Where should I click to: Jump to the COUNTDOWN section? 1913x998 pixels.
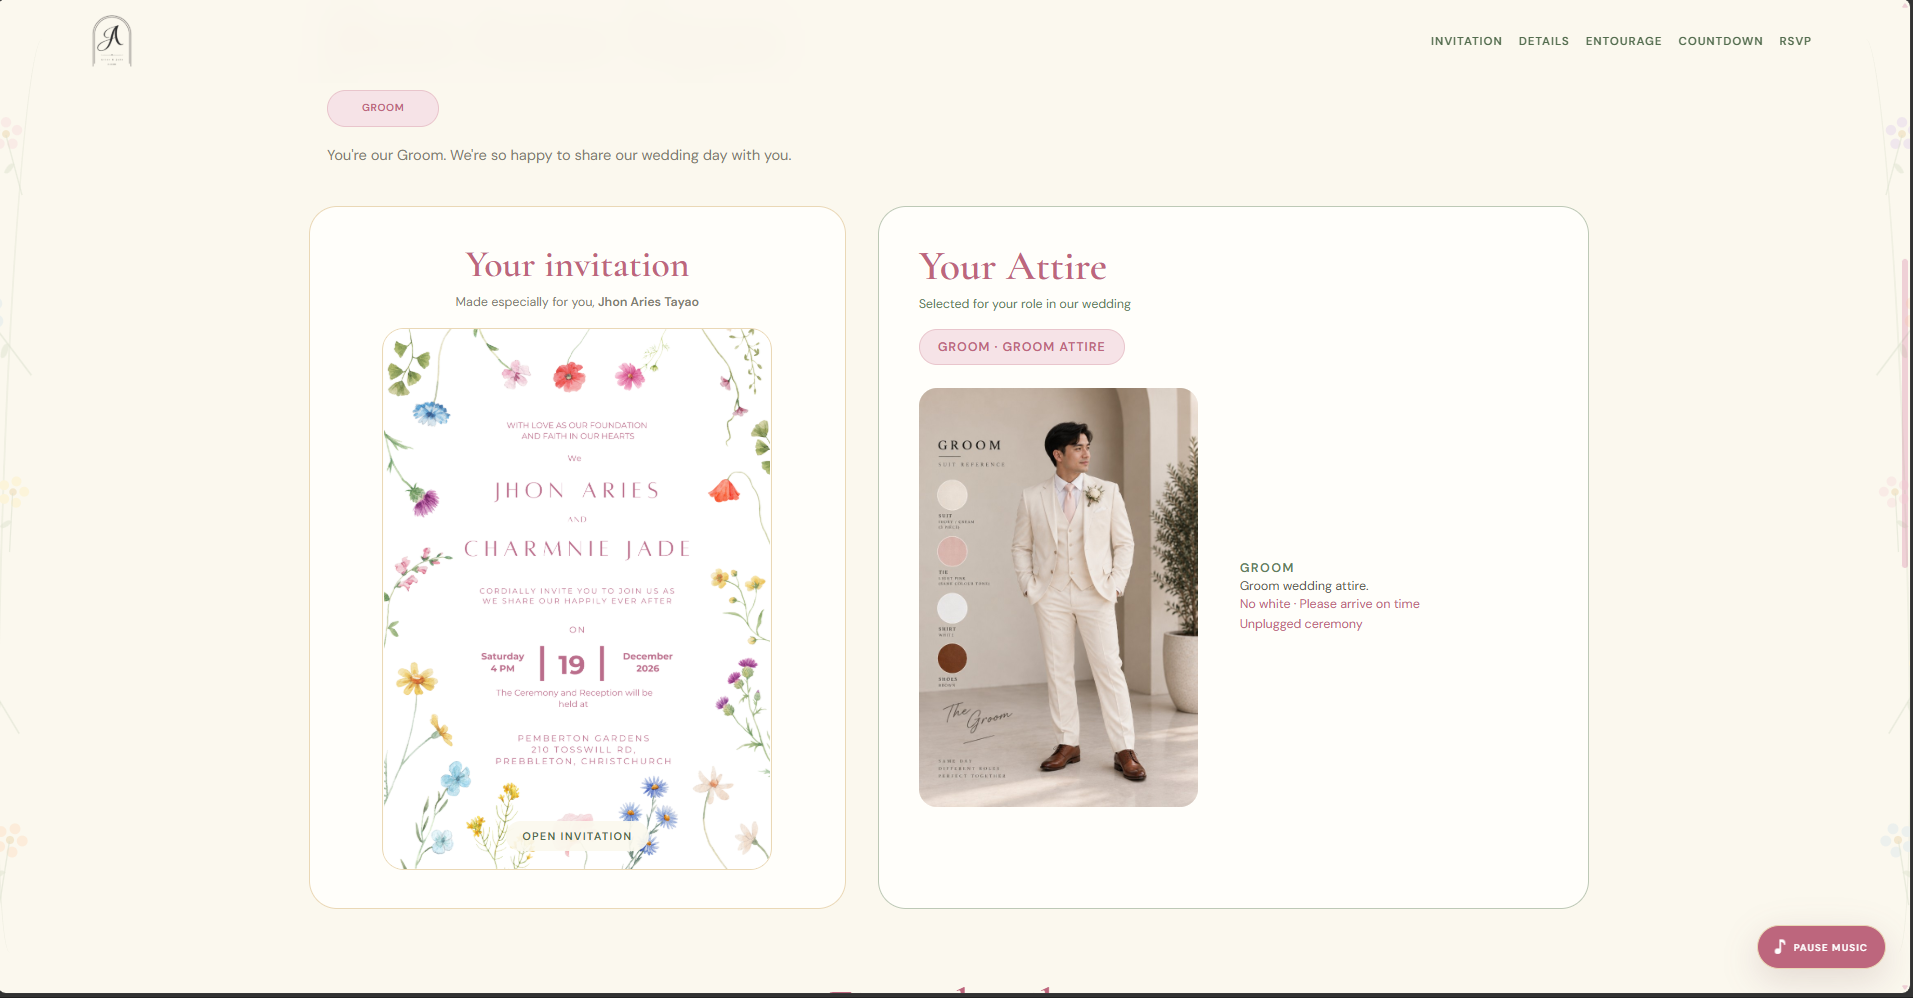pyautogui.click(x=1720, y=41)
